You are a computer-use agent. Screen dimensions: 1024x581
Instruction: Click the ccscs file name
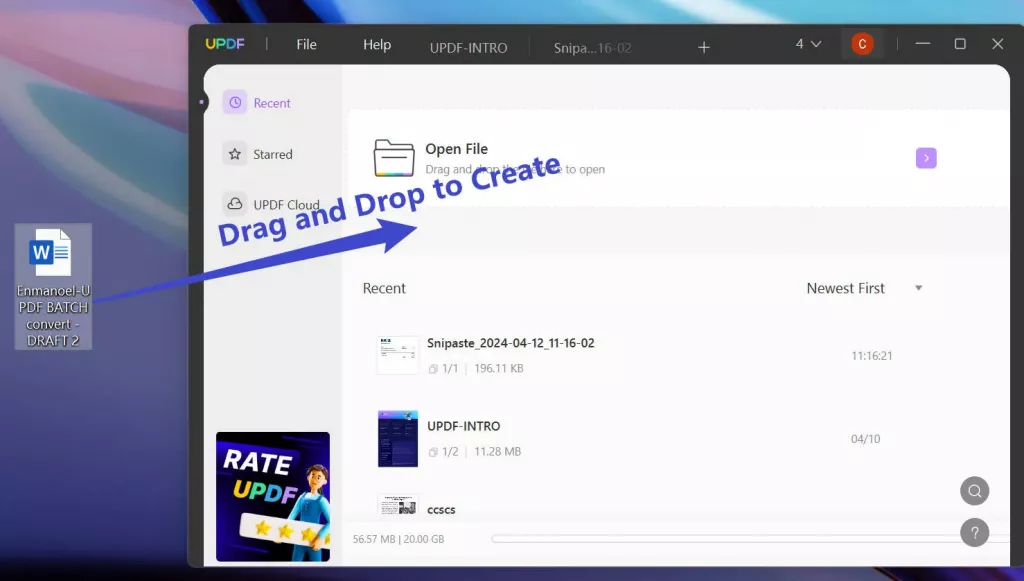coord(441,510)
